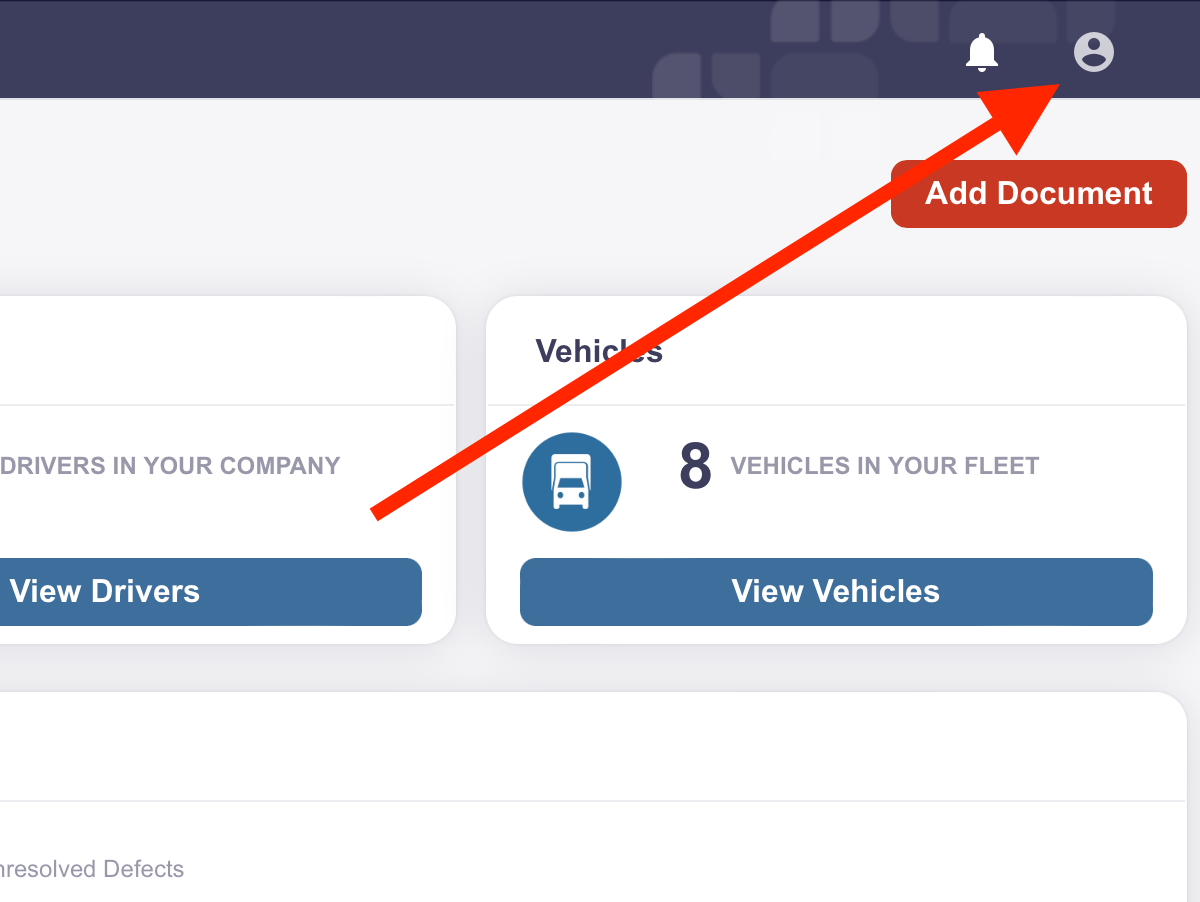
Task: Select the Unresolved Defects text
Action: pyautogui.click(x=92, y=869)
